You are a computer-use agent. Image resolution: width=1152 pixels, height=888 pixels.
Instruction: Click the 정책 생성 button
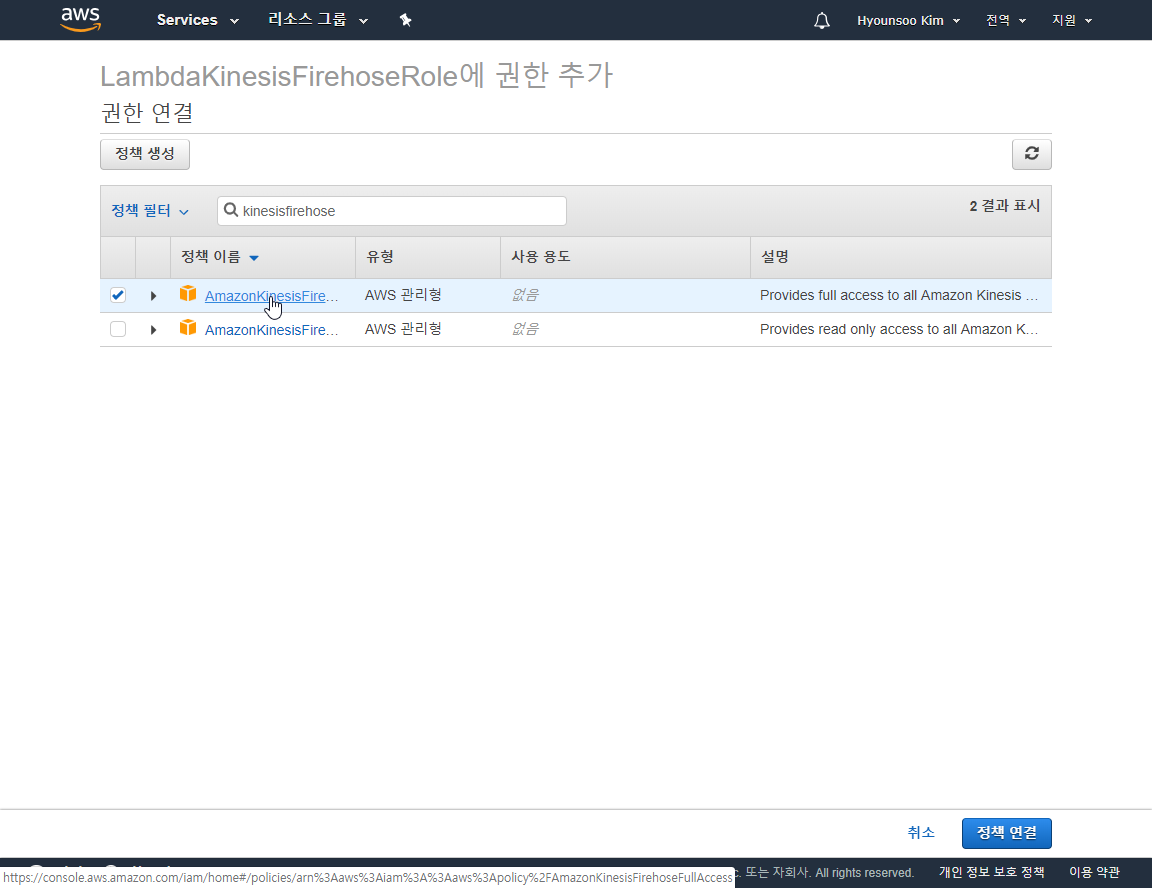click(x=145, y=154)
